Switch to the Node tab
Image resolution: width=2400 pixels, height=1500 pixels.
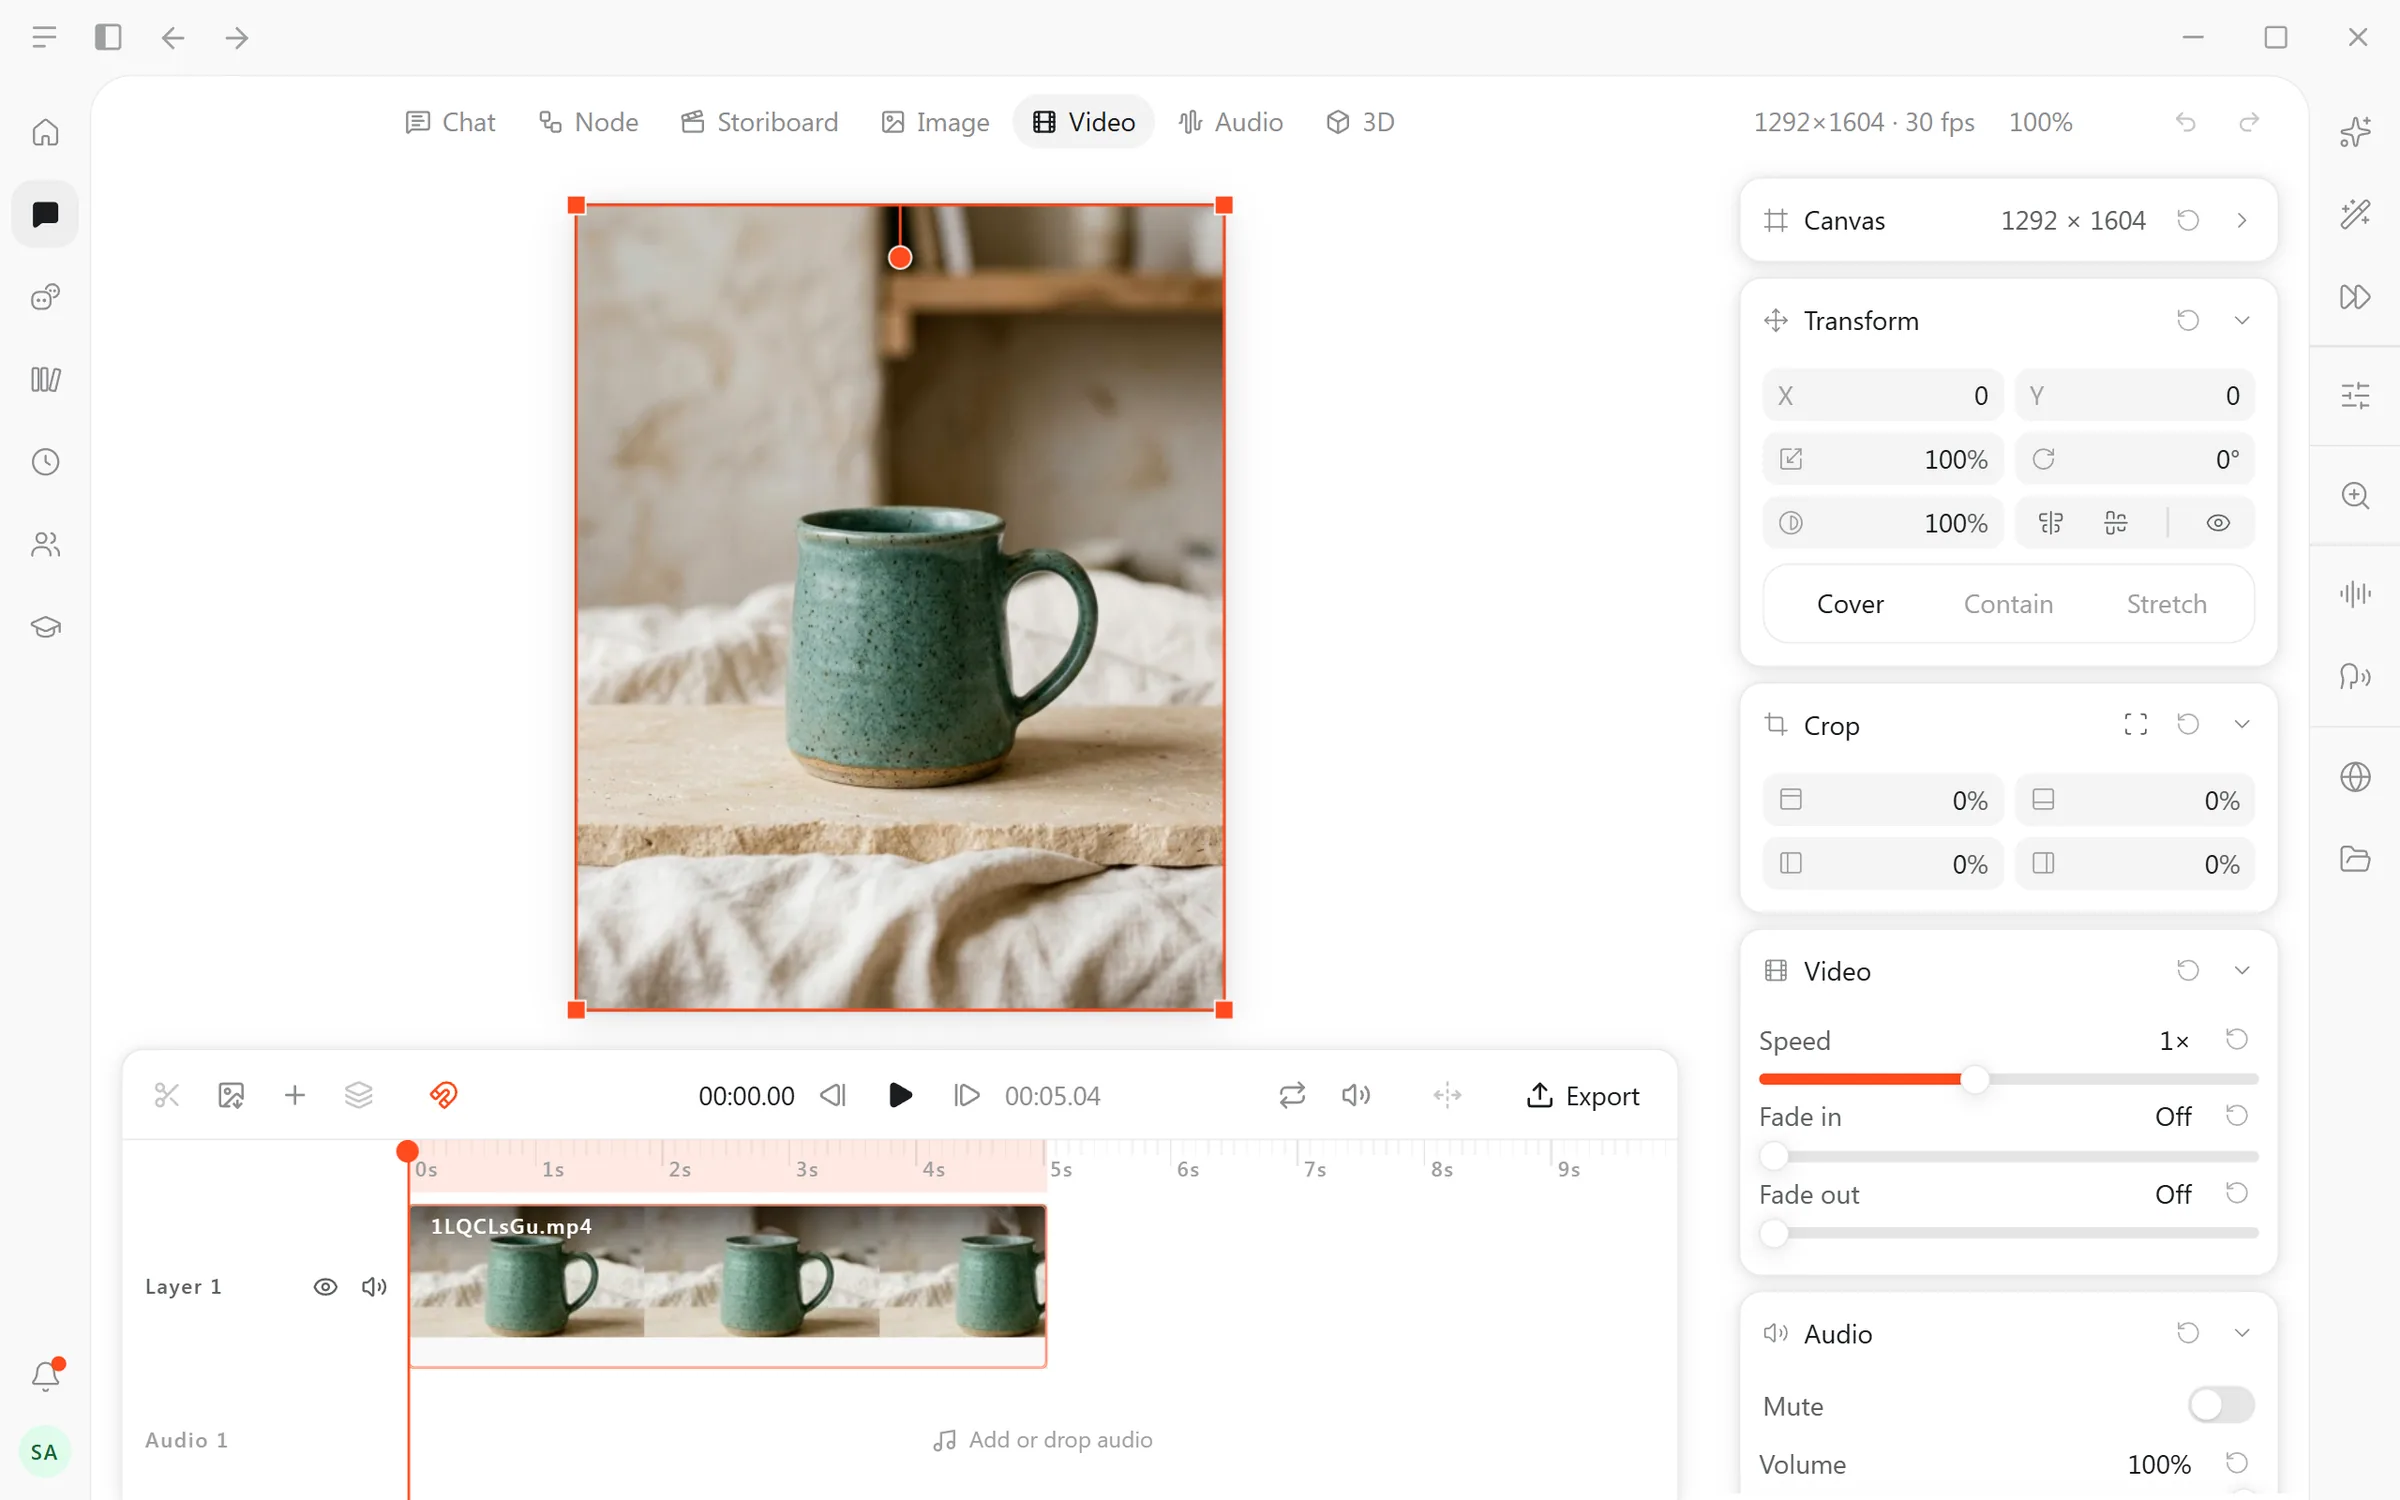[x=588, y=122]
